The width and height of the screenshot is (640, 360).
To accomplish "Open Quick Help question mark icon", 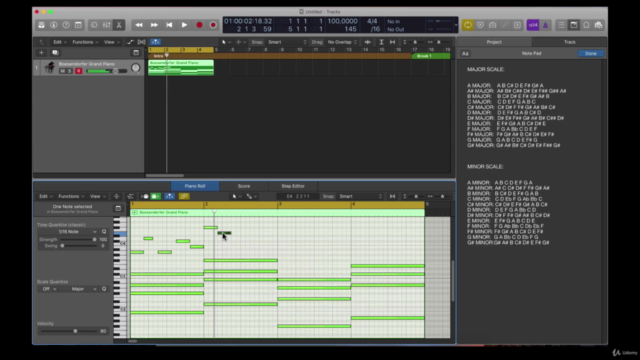I will 66,25.
